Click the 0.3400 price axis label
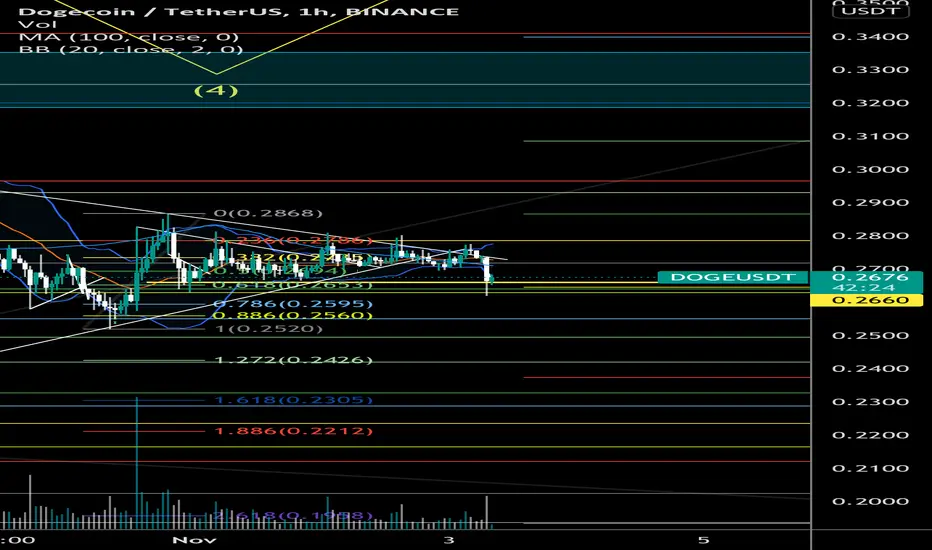The height and width of the screenshot is (550, 932). pyautogui.click(x=870, y=37)
